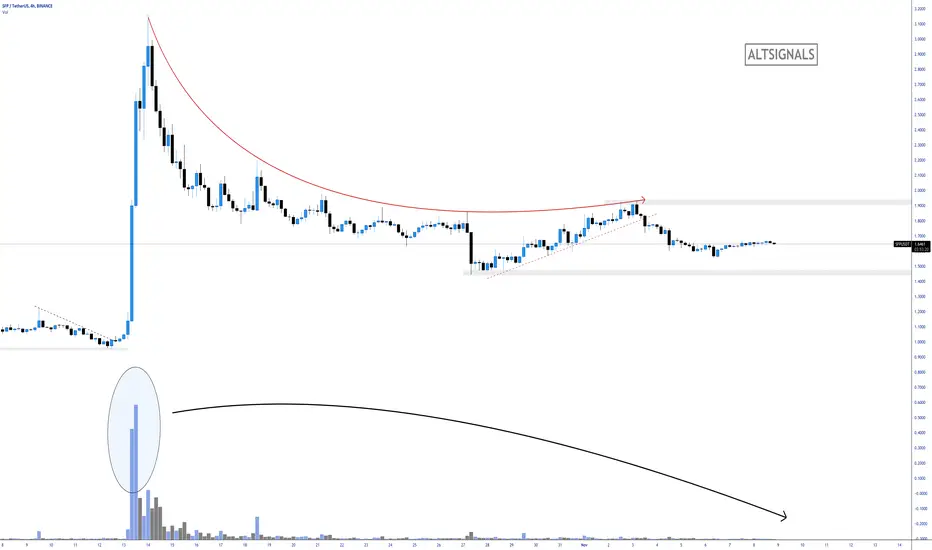The height and width of the screenshot is (550, 932).
Task: Click the 2.0000 price axis label
Action: pyautogui.click(x=920, y=191)
